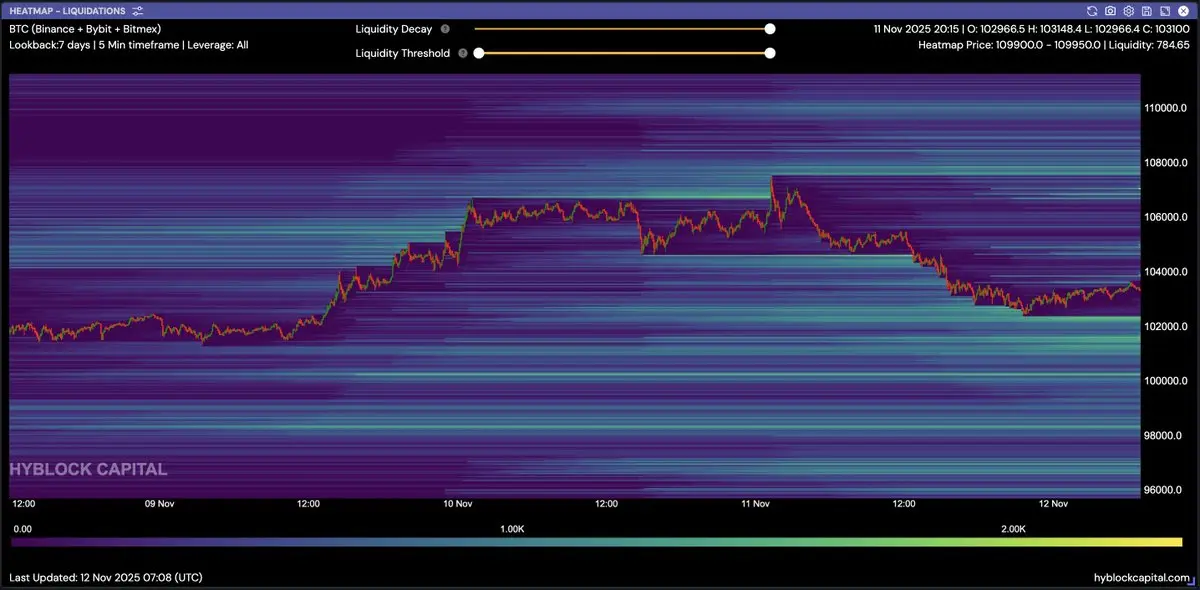Take a snapshot with the camera icon
The height and width of the screenshot is (590, 1200).
1110,11
